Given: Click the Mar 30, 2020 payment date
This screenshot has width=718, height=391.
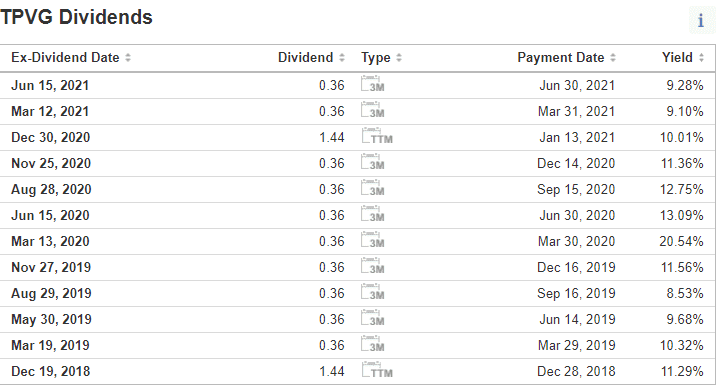Looking at the screenshot, I should pyautogui.click(x=576, y=242).
